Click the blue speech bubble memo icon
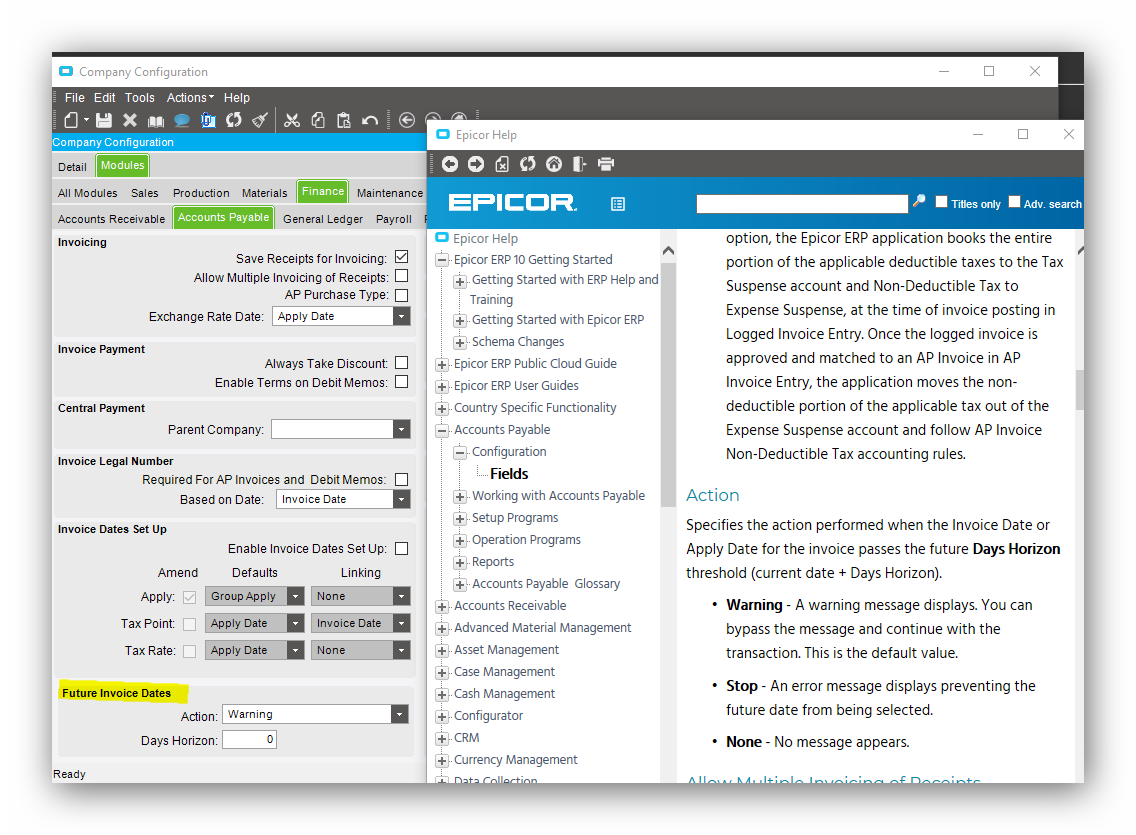Viewport: 1136px width, 835px height. point(182,120)
